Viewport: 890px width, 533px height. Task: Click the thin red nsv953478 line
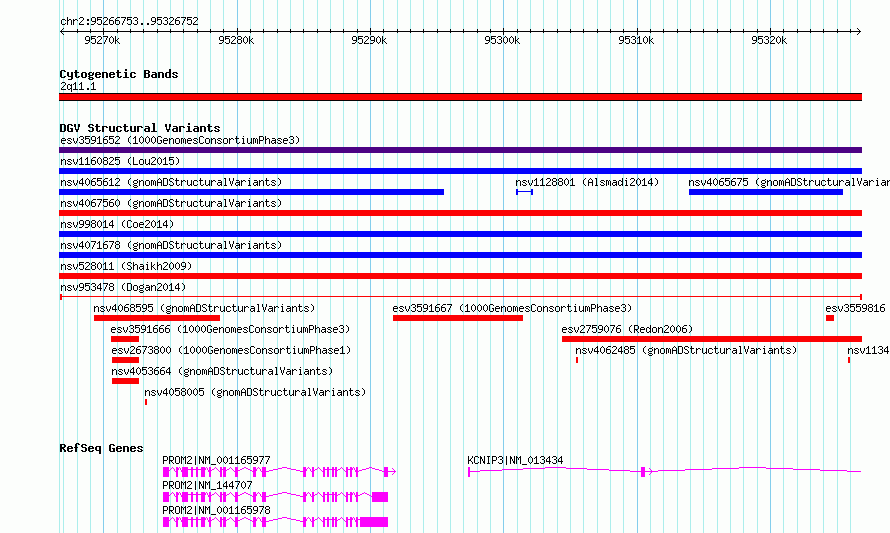460,297
